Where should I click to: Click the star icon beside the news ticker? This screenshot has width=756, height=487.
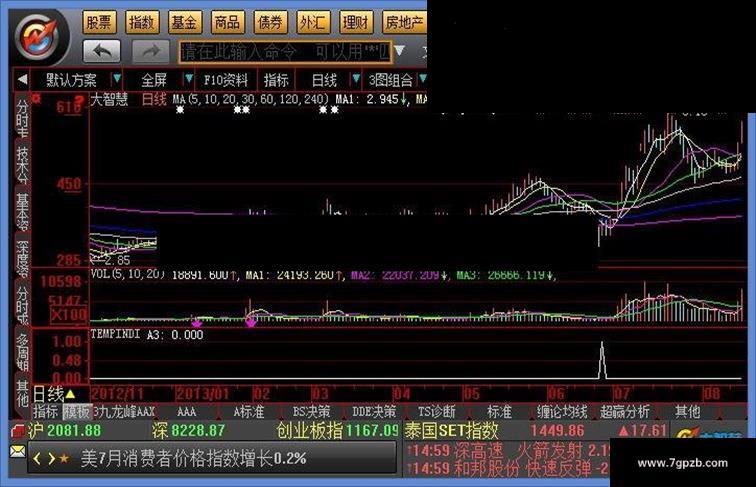tap(64, 459)
